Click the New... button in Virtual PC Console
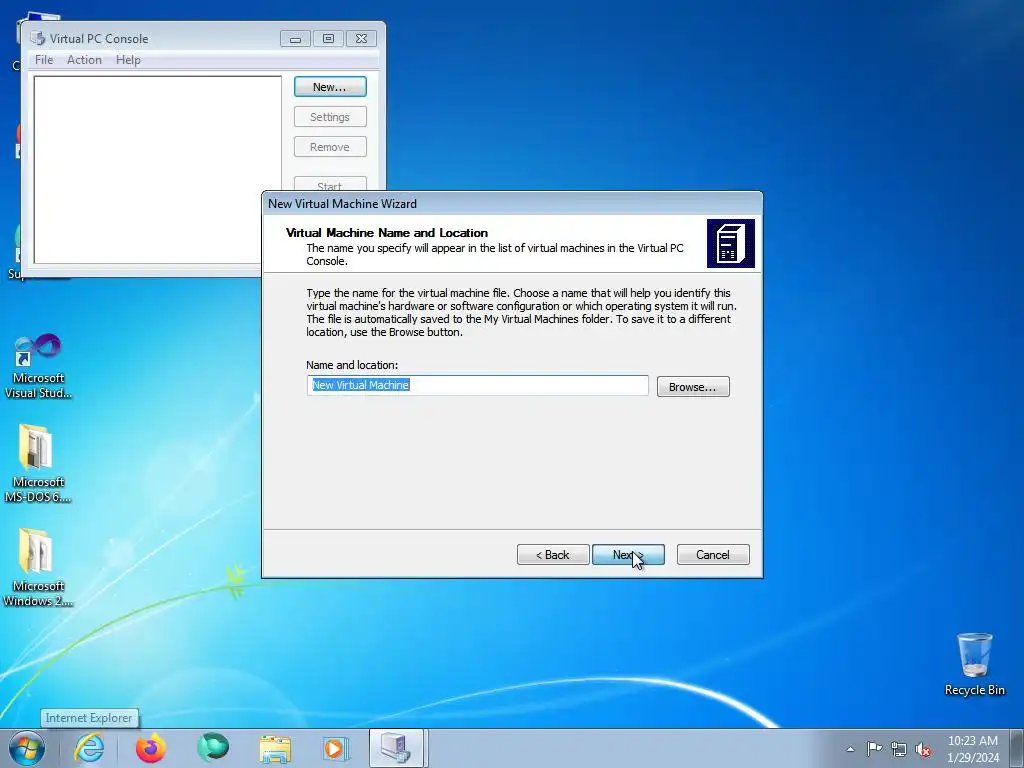The width and height of the screenshot is (1024, 768). (330, 87)
